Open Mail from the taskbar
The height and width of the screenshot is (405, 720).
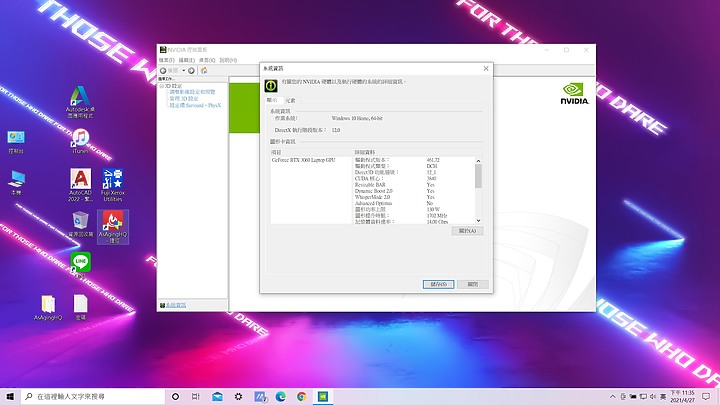[x=217, y=396]
